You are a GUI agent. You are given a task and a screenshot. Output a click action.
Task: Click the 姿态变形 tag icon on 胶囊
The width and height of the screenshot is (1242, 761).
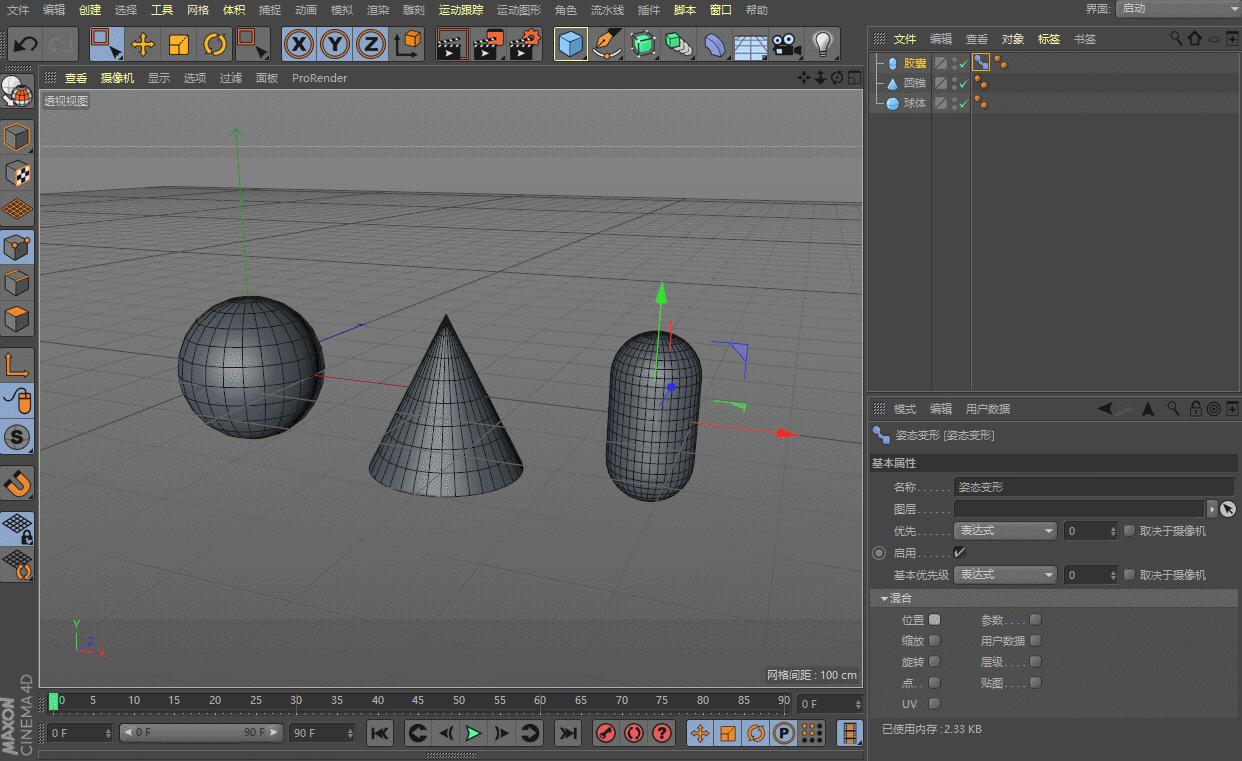pos(980,63)
